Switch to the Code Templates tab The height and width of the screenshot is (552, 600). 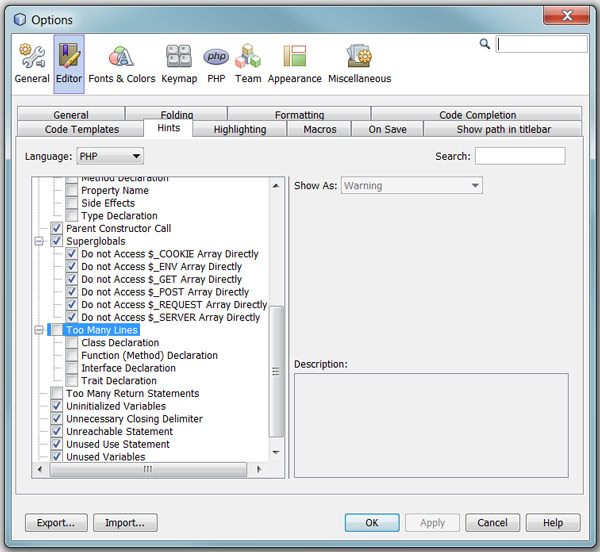[x=82, y=129]
